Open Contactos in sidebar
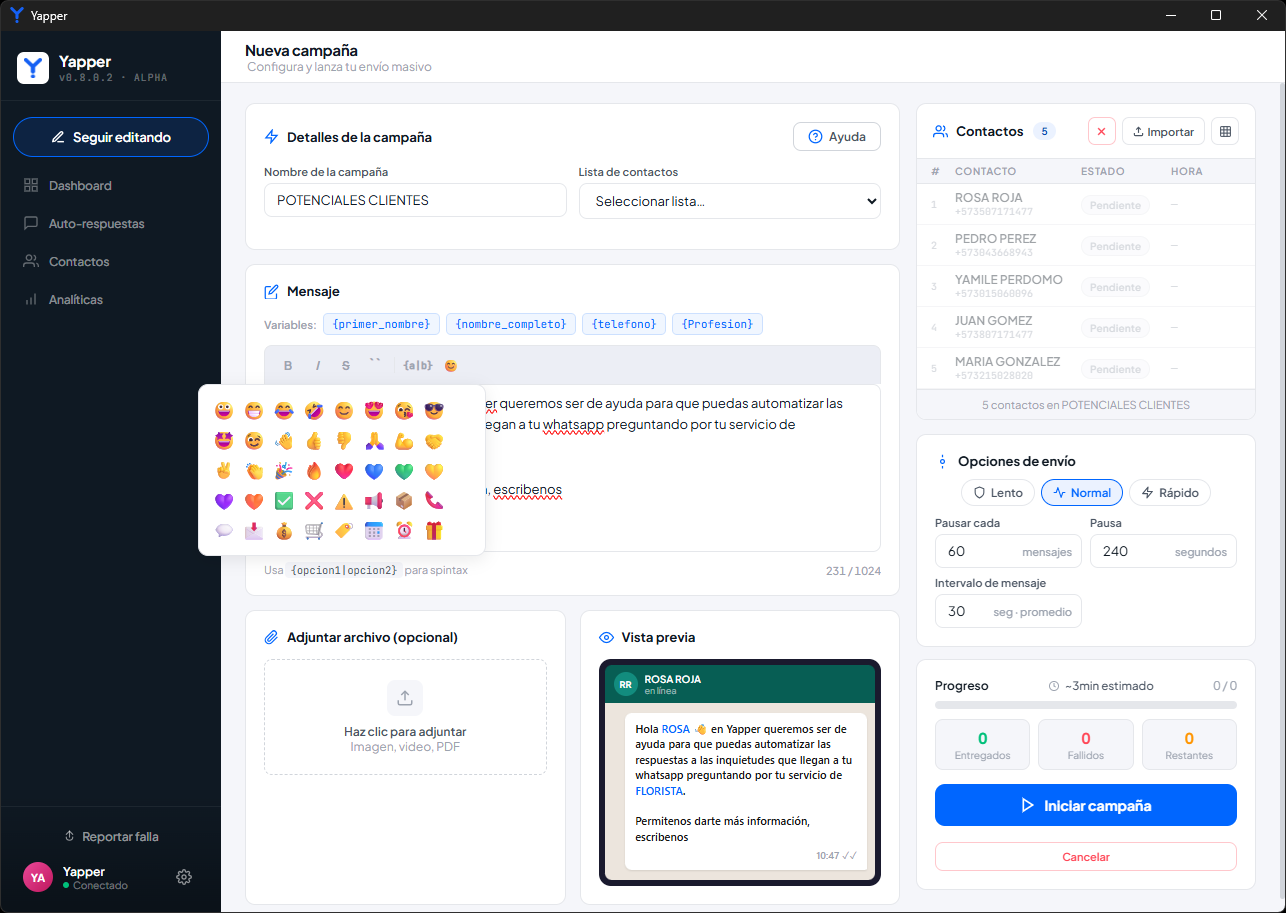 pos(110,261)
